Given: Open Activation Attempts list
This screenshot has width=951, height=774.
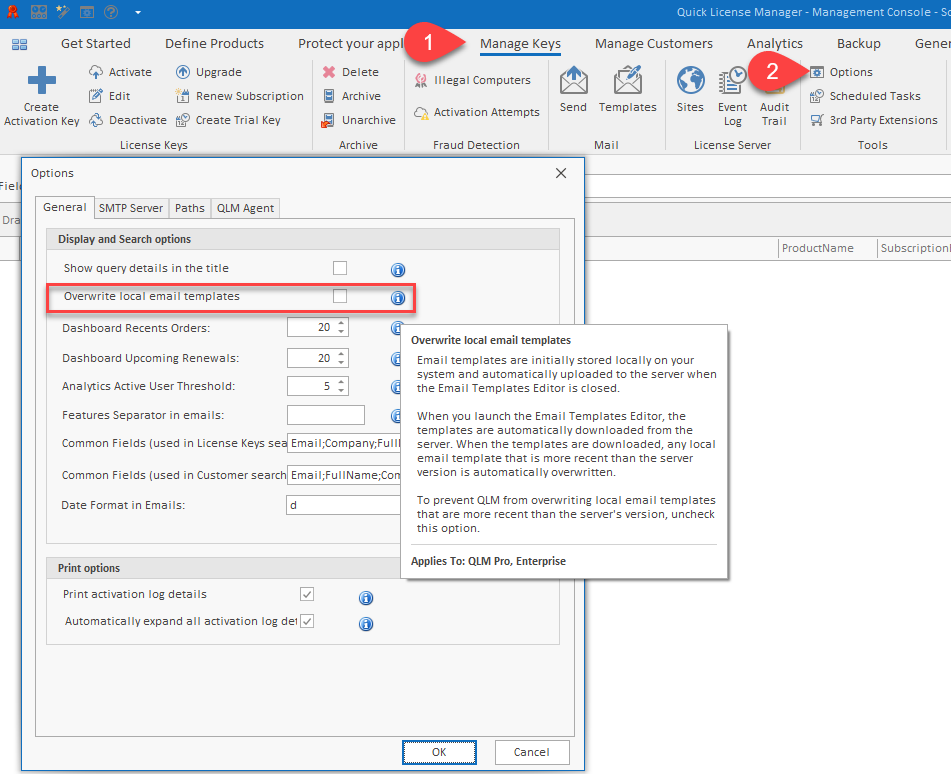Looking at the screenshot, I should coord(477,112).
